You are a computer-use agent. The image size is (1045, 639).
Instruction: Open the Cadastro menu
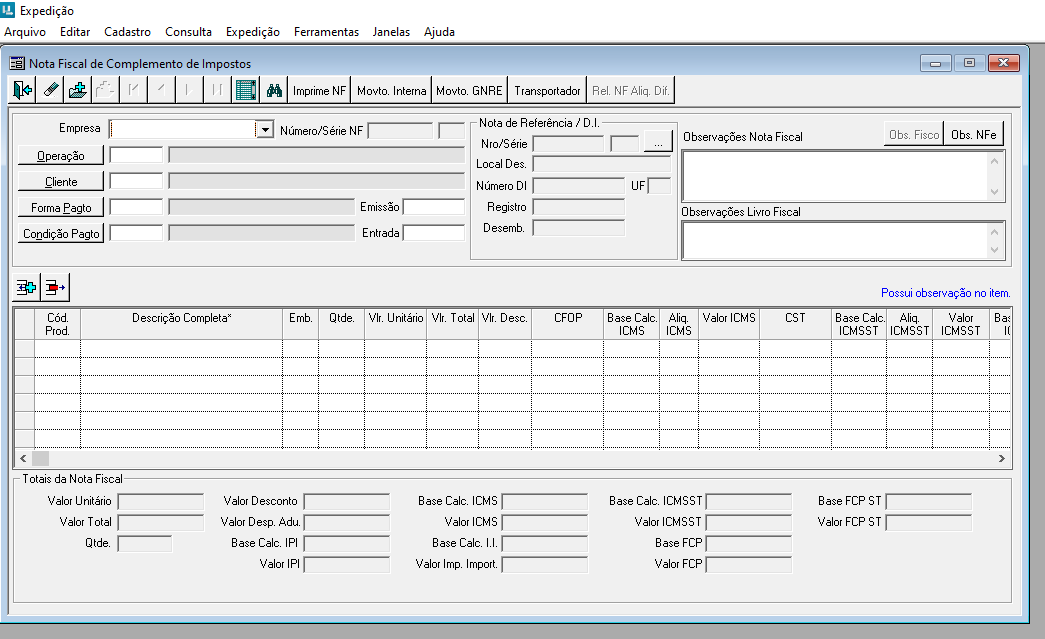pos(127,32)
